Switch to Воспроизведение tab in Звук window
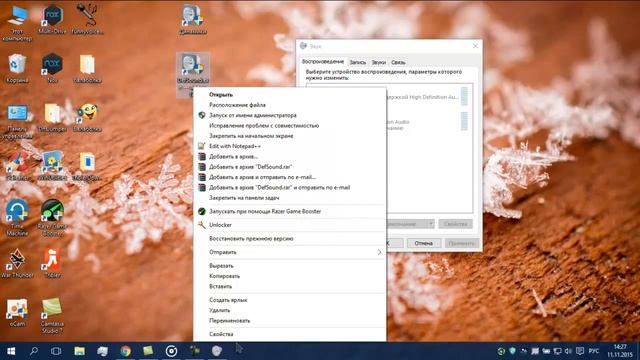Viewport: 640px width, 360px height. (x=323, y=62)
